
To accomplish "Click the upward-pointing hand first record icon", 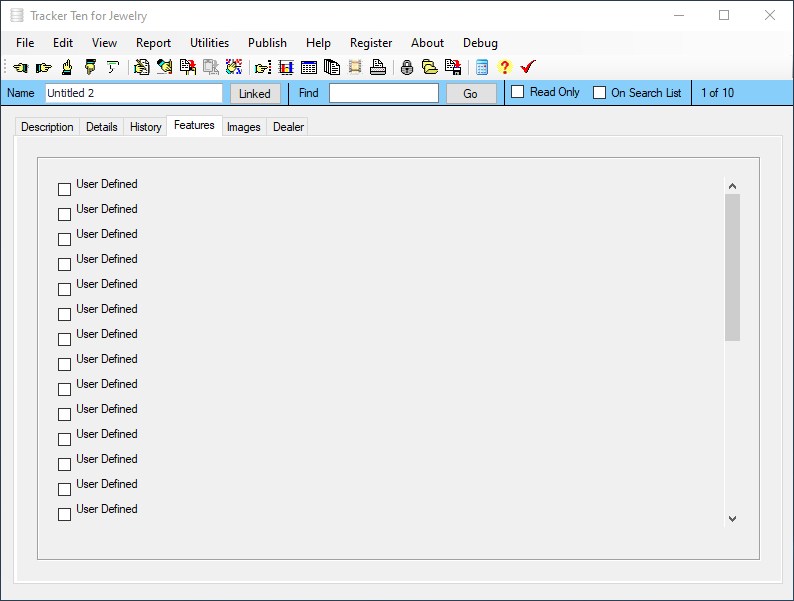I will 67,67.
